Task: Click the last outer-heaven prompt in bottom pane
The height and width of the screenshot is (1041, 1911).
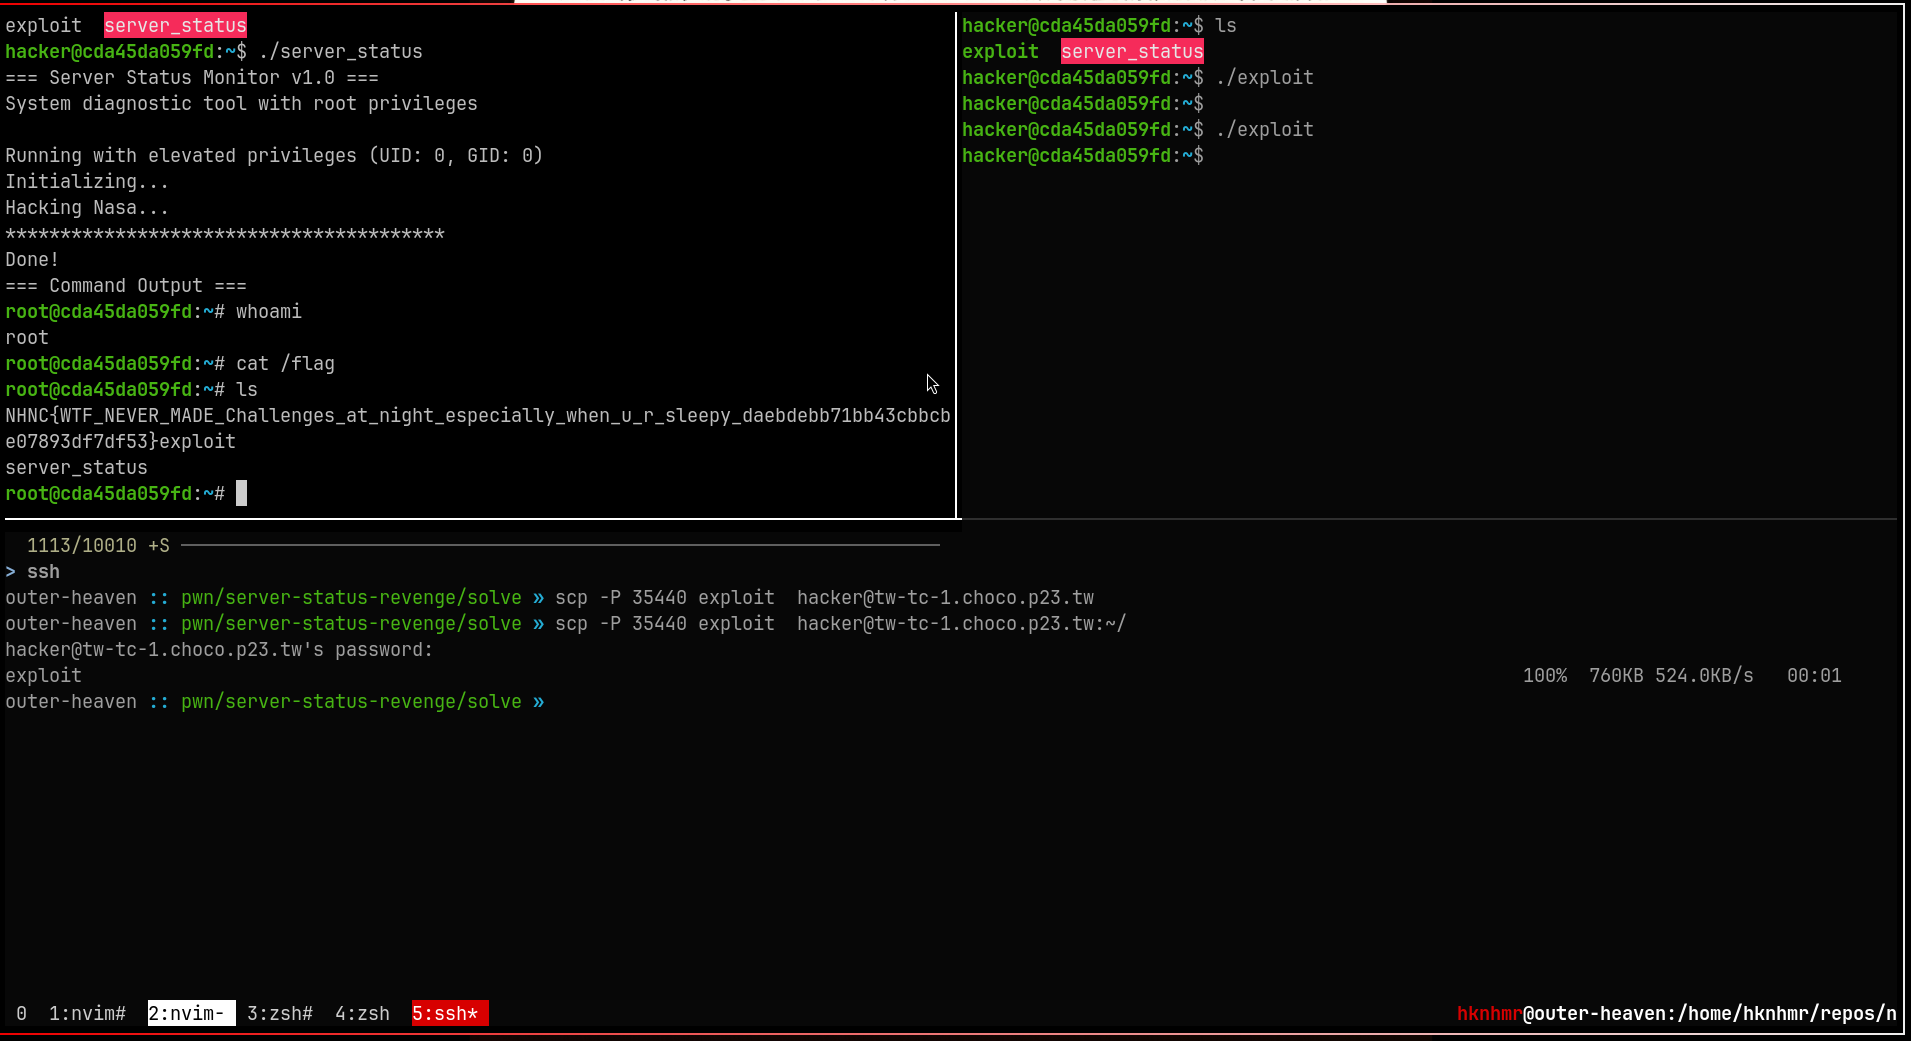Action: click(x=275, y=702)
